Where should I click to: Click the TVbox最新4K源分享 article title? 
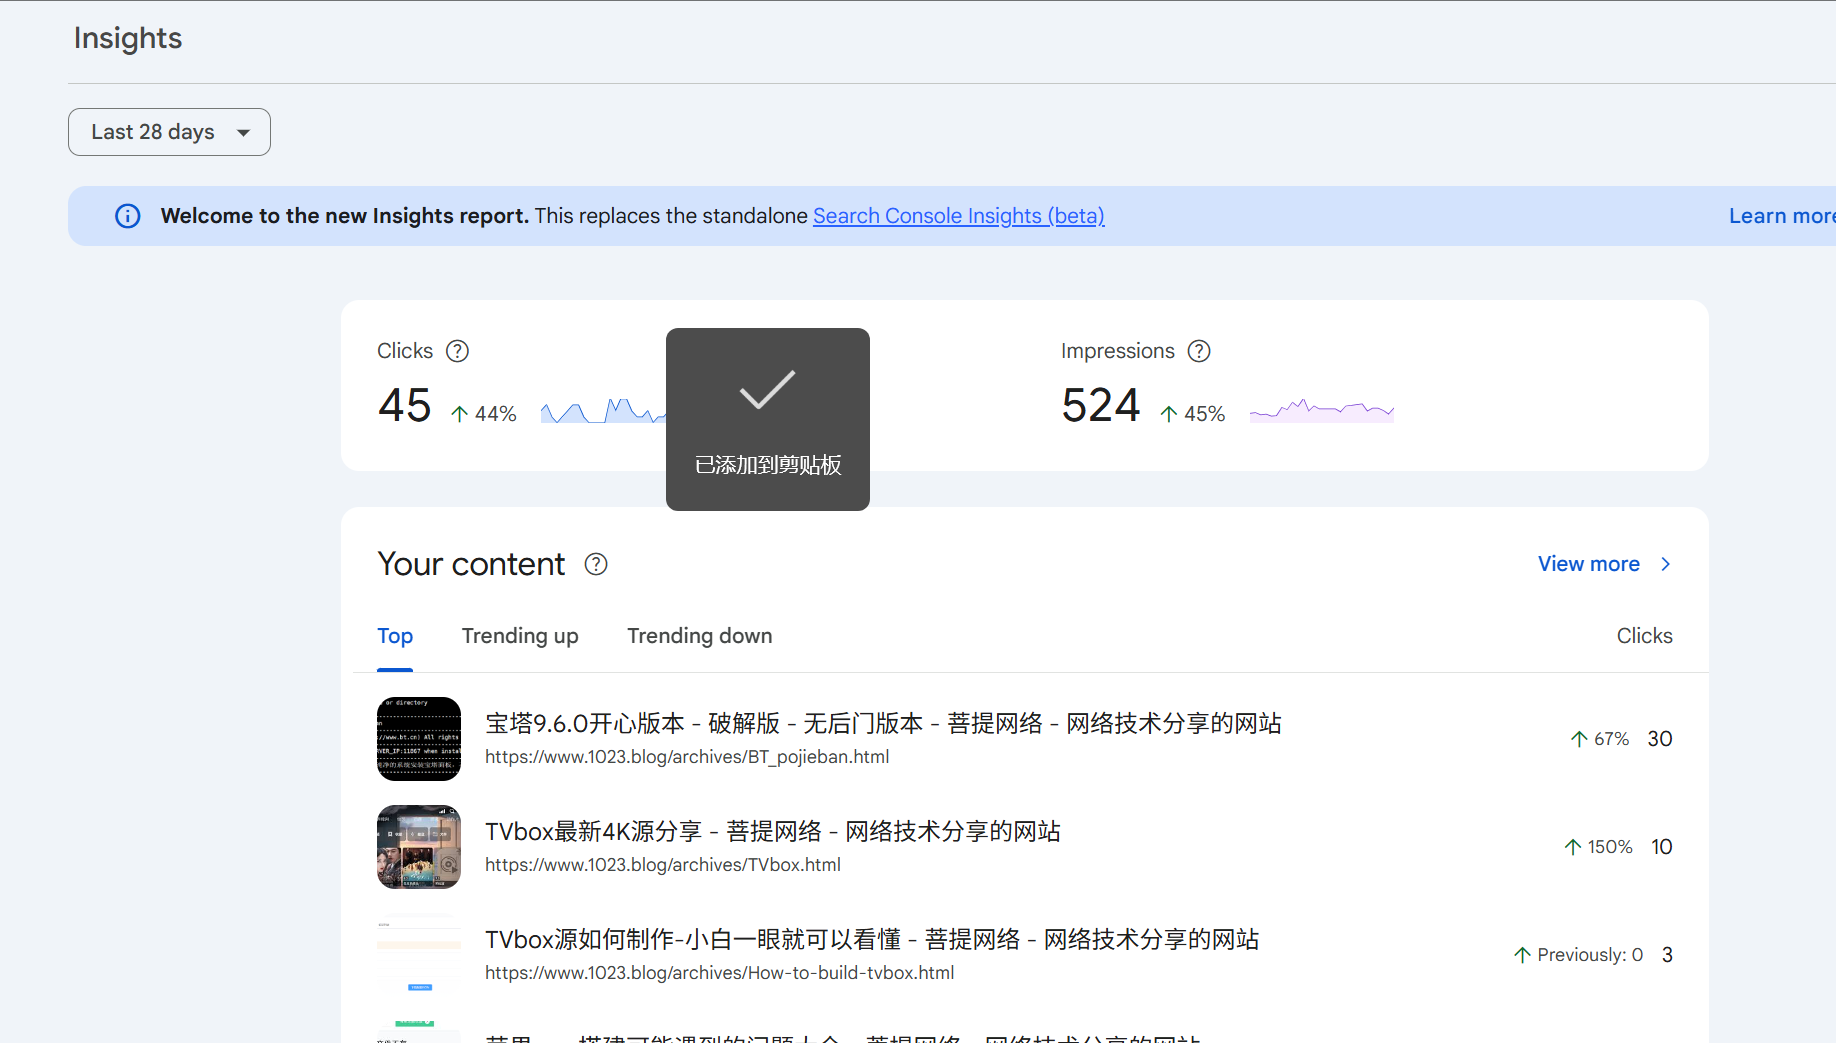click(x=772, y=831)
